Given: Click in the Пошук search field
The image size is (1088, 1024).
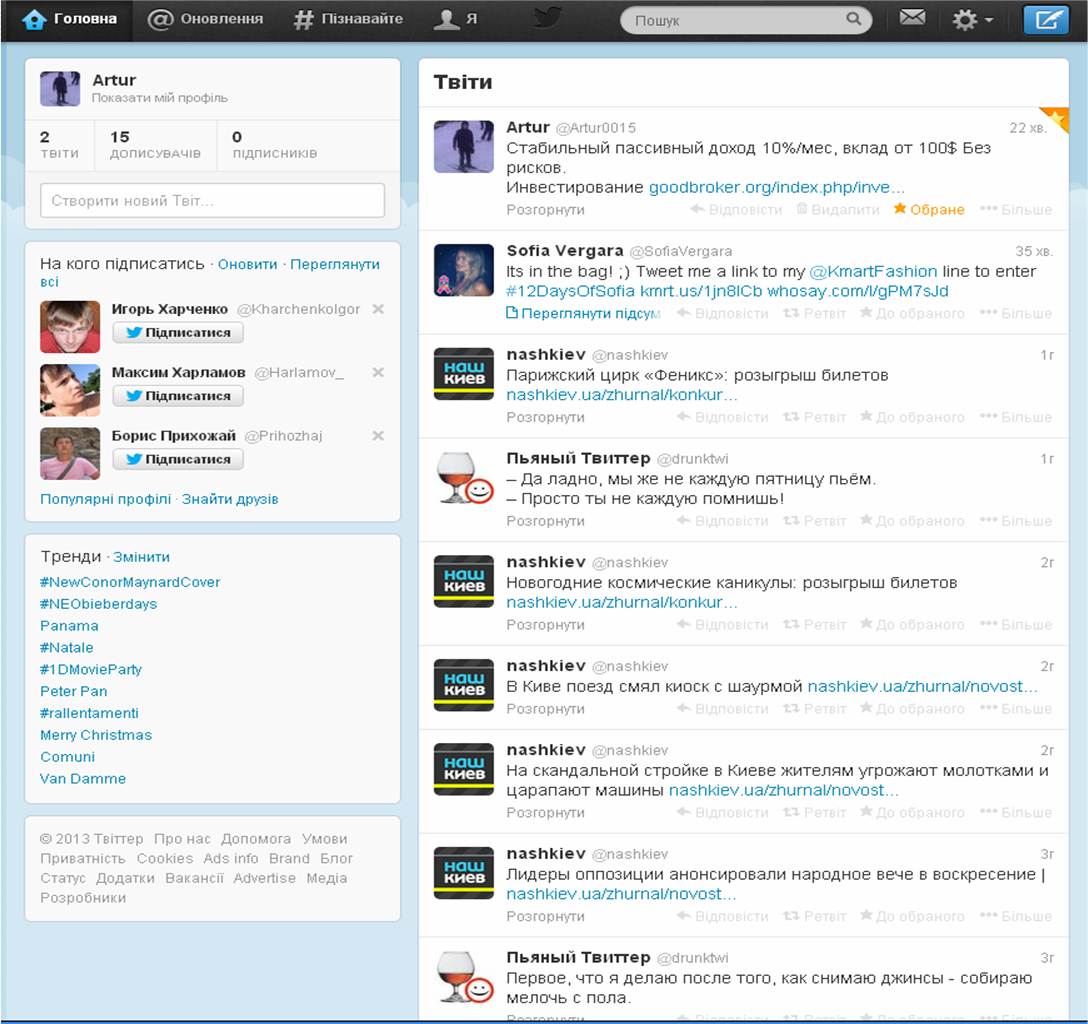Looking at the screenshot, I should [x=746, y=20].
